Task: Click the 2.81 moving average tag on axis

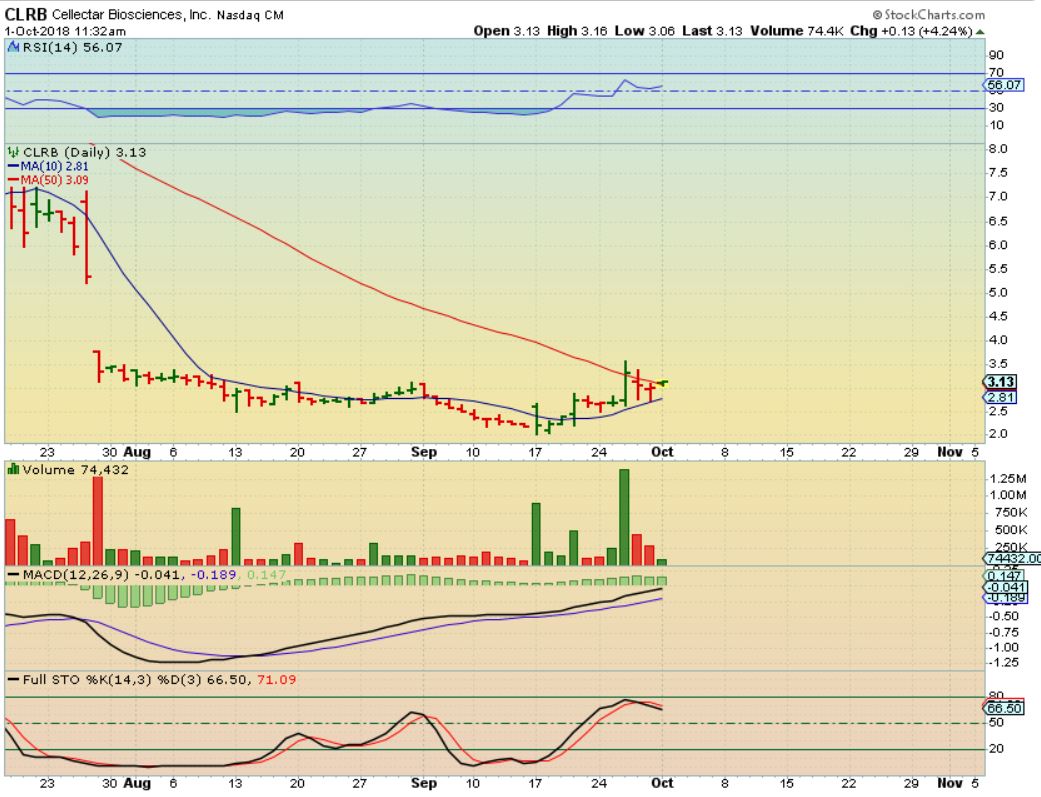Action: [1000, 397]
